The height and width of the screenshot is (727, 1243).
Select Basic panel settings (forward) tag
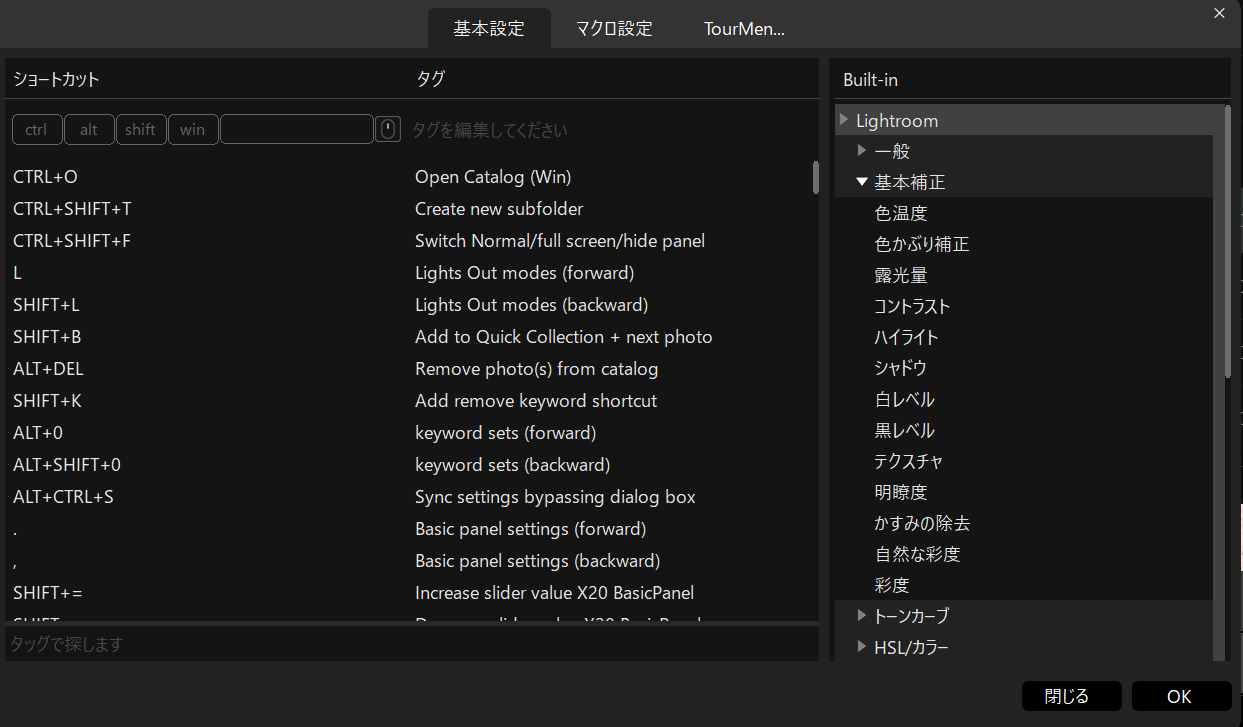(x=531, y=529)
